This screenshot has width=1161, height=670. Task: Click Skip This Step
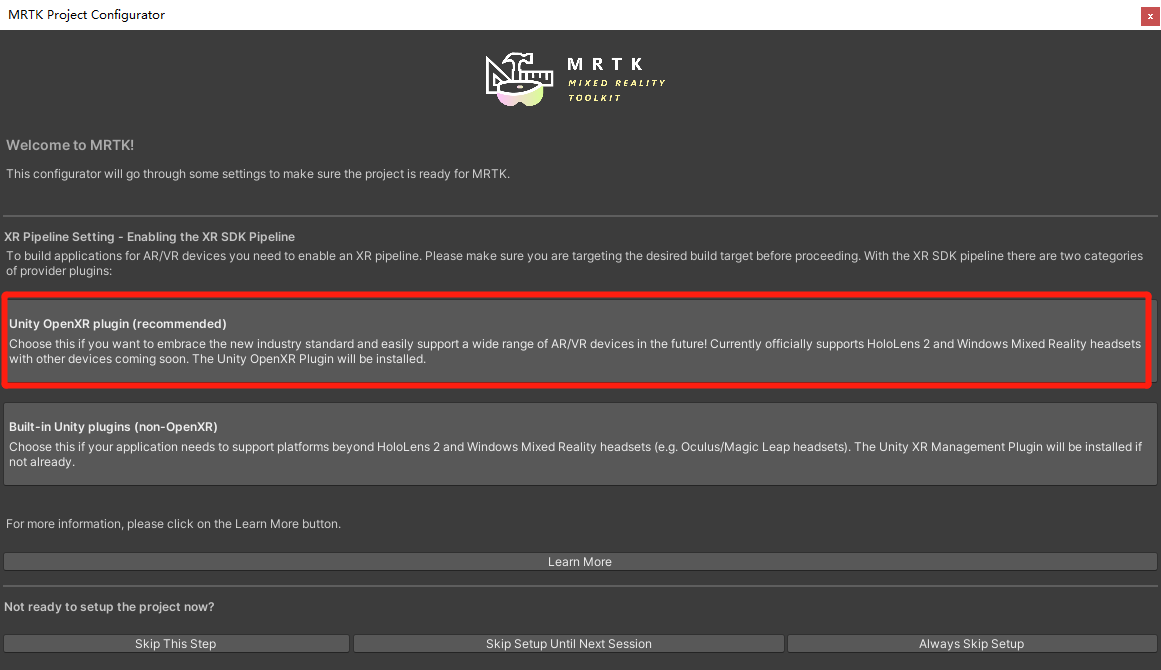tap(176, 643)
